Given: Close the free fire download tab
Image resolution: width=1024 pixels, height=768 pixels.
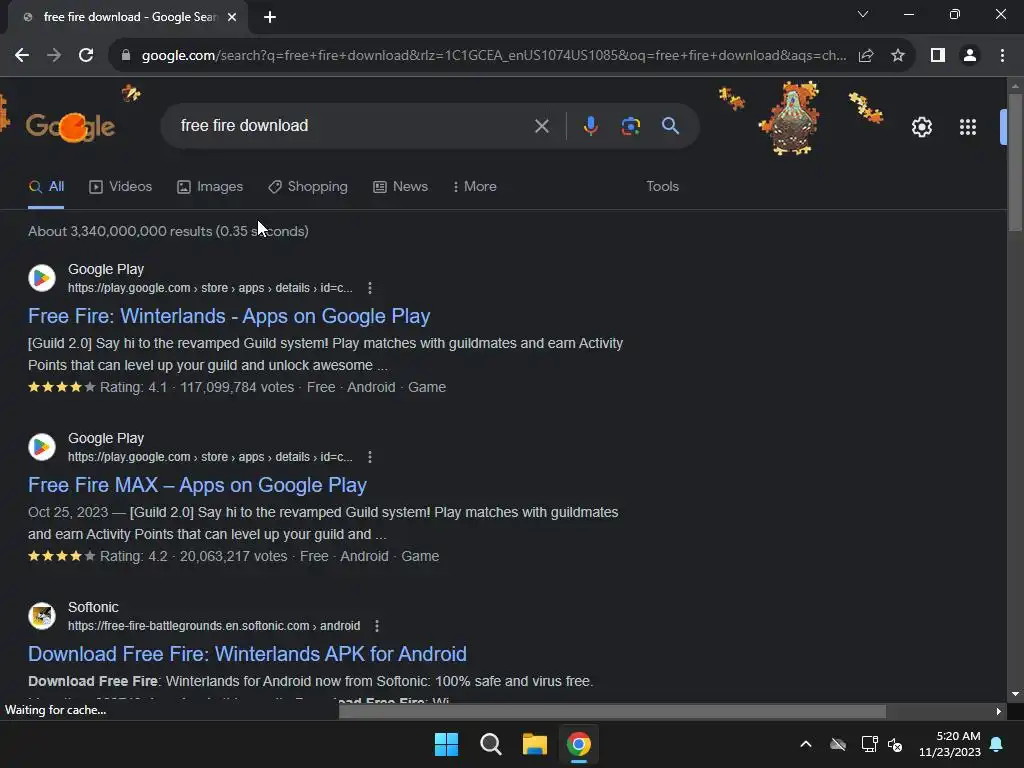Looking at the screenshot, I should [232, 17].
